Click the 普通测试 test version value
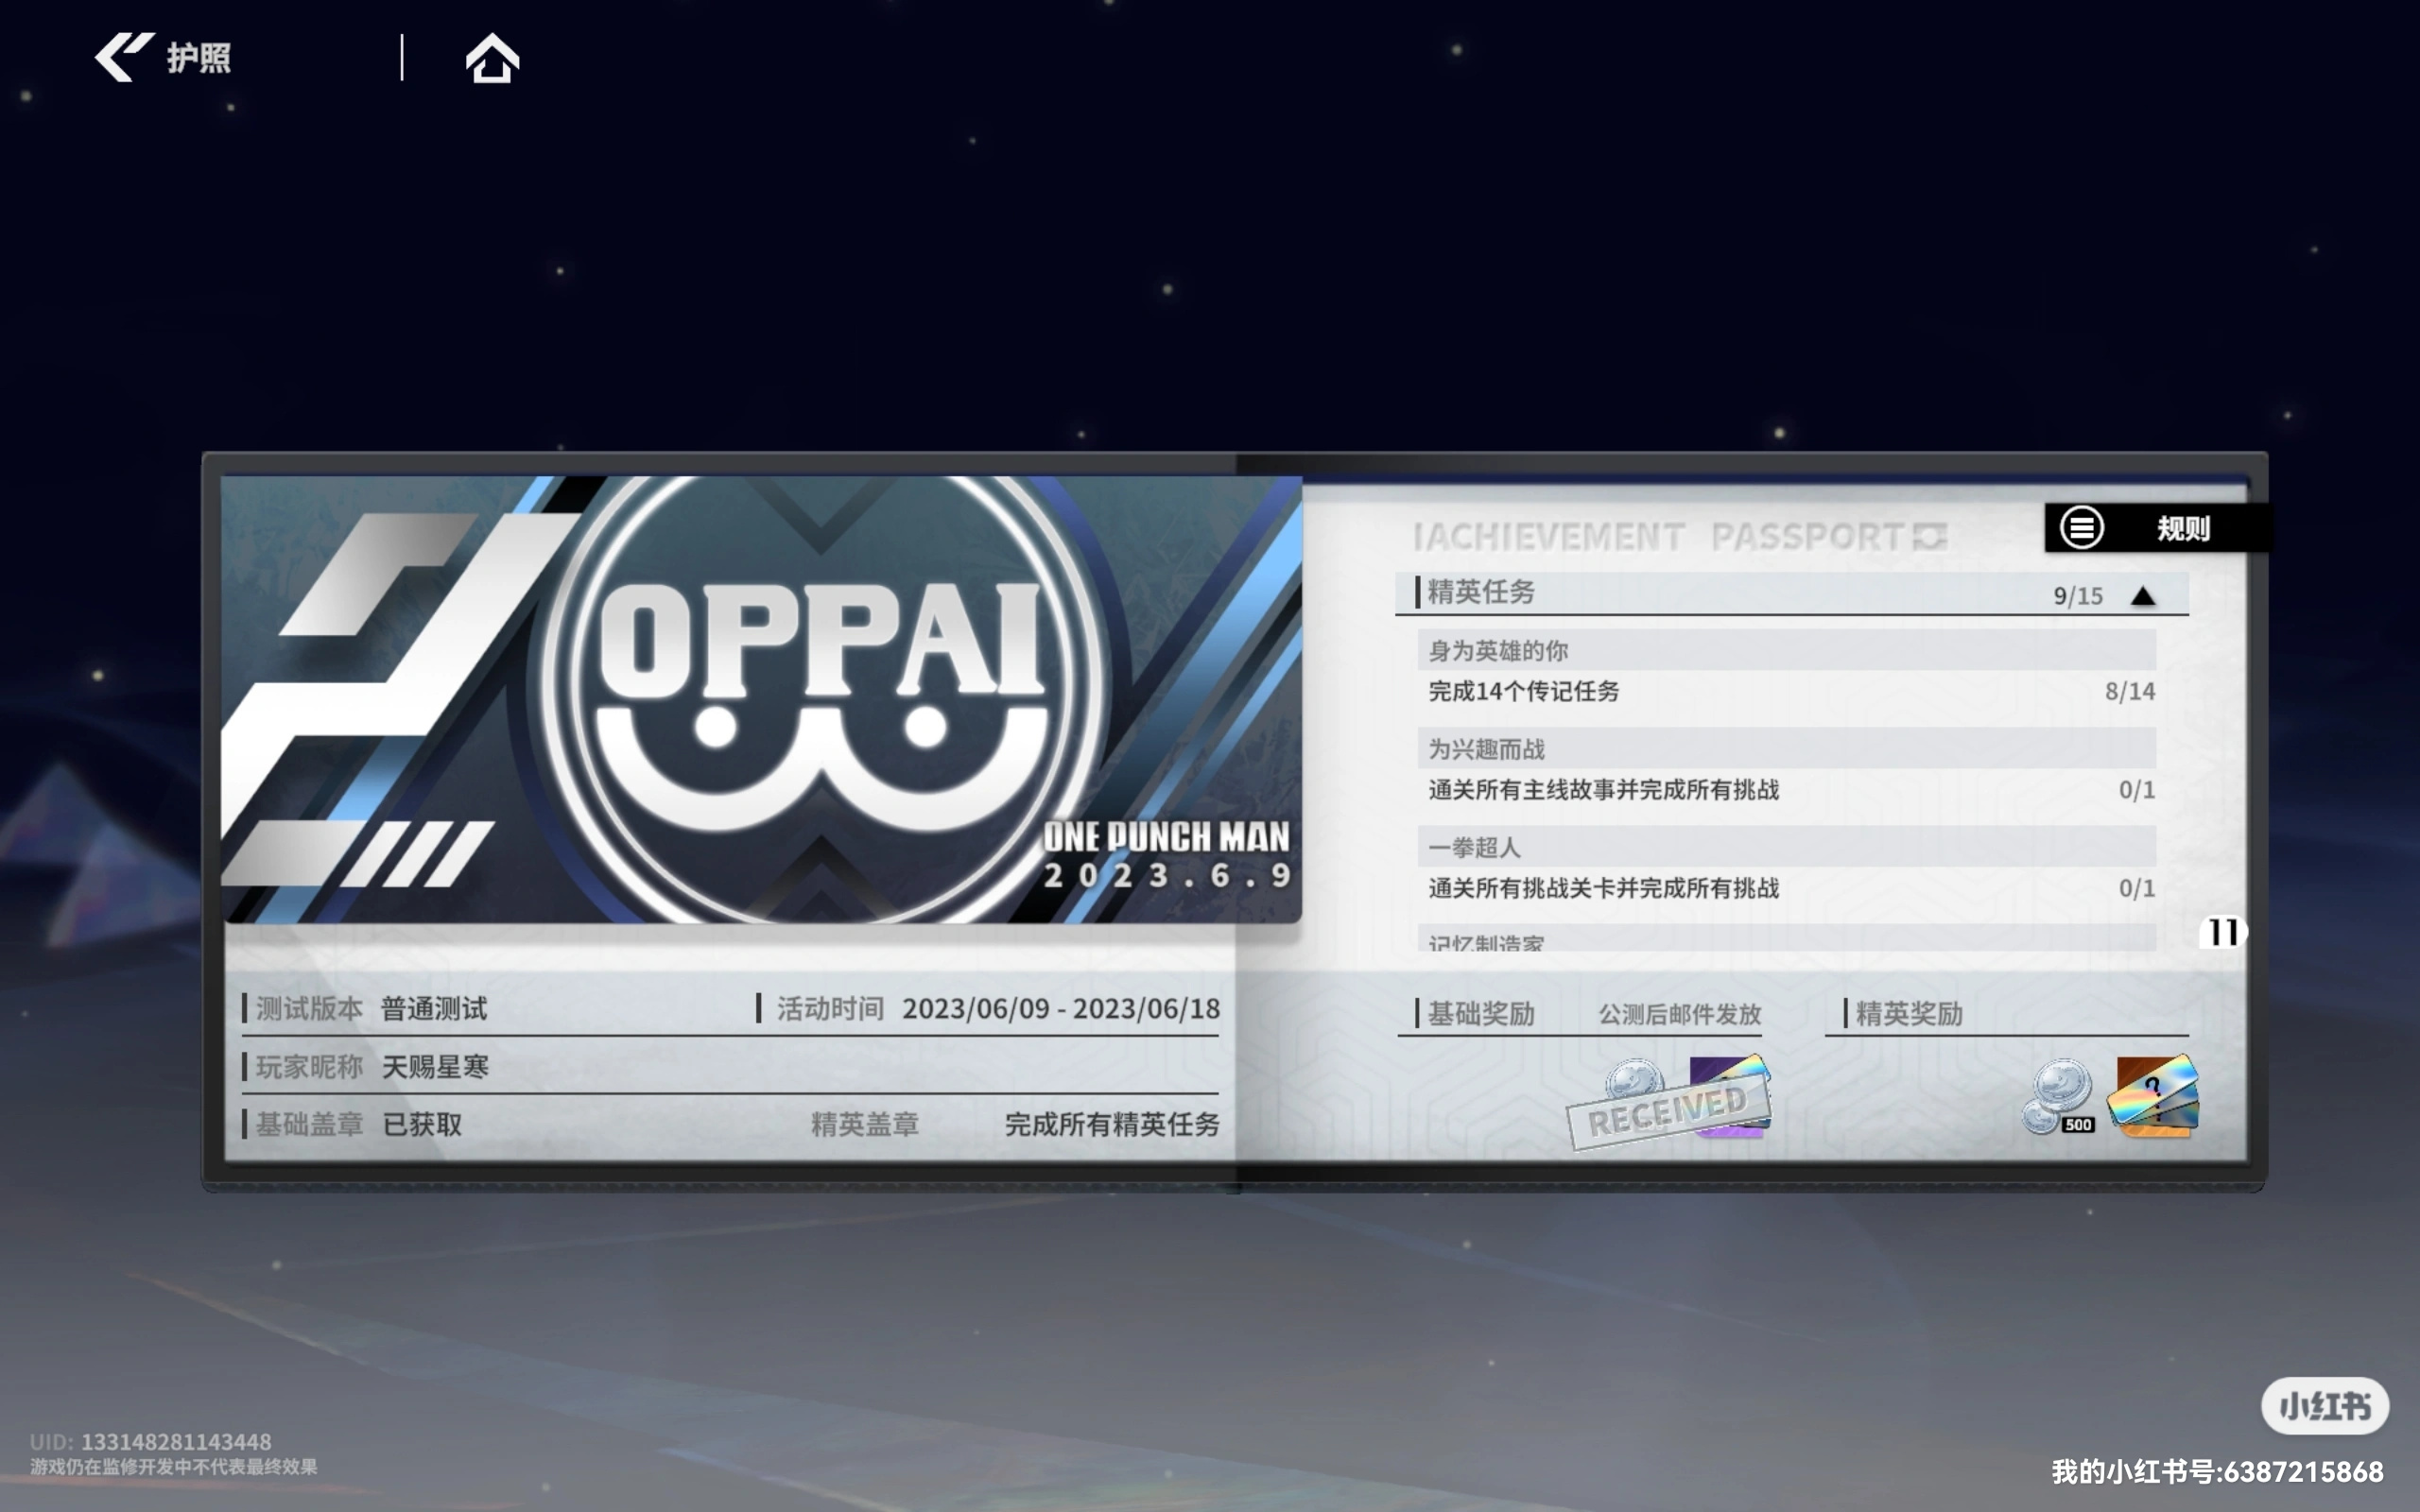 point(434,1008)
